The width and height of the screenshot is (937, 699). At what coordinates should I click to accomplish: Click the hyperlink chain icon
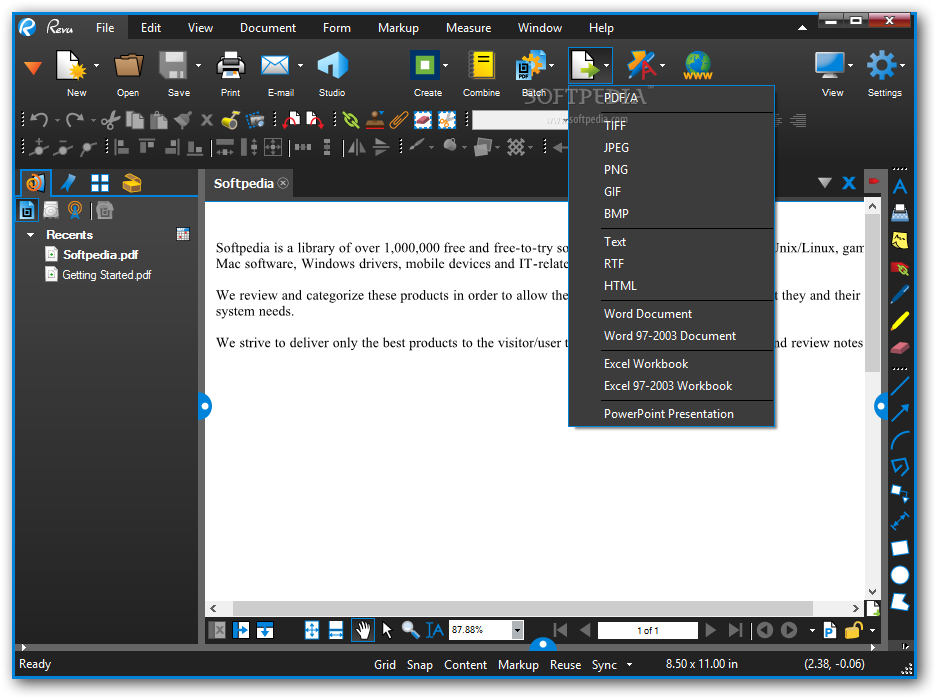(351, 120)
